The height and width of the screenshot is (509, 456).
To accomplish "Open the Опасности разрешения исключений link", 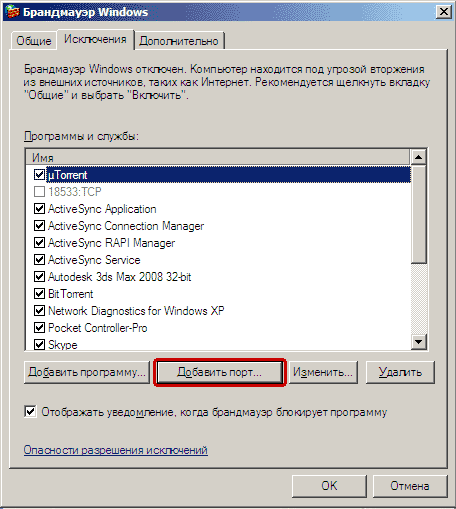I will (x=116, y=450).
